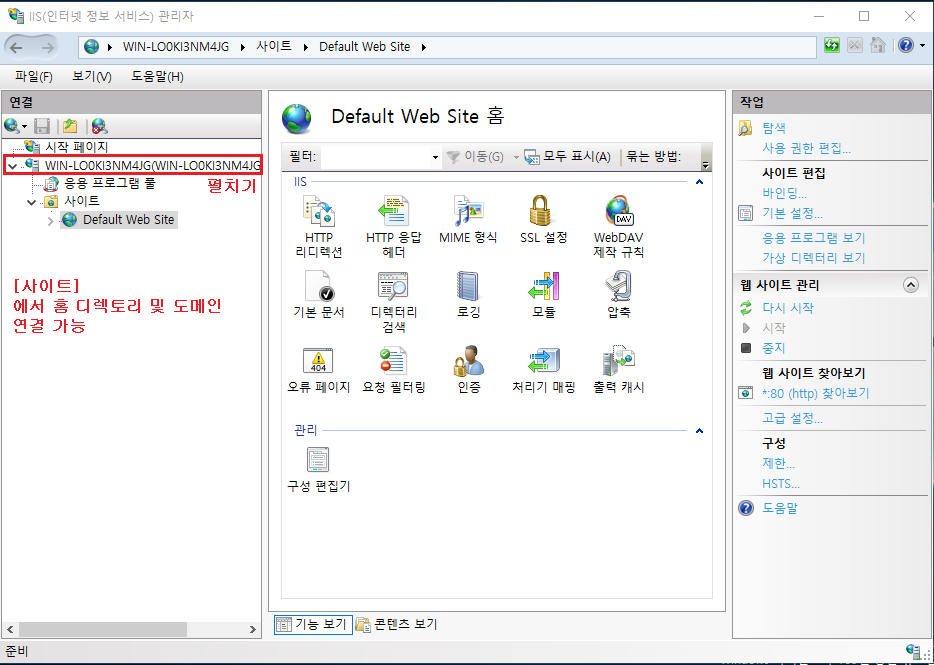Click the 사이트 segment in address bar

coord(273,46)
